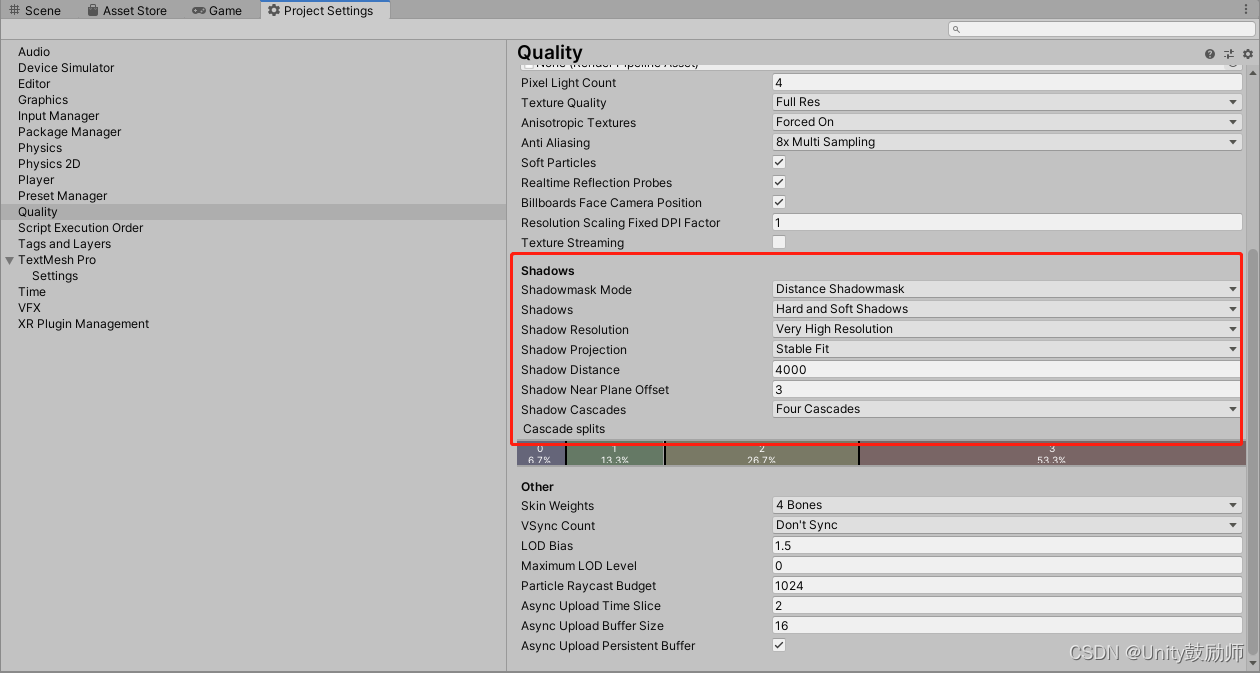Viewport: 1260px width, 673px height.
Task: Switch to the Asset Store tab
Action: click(x=126, y=10)
